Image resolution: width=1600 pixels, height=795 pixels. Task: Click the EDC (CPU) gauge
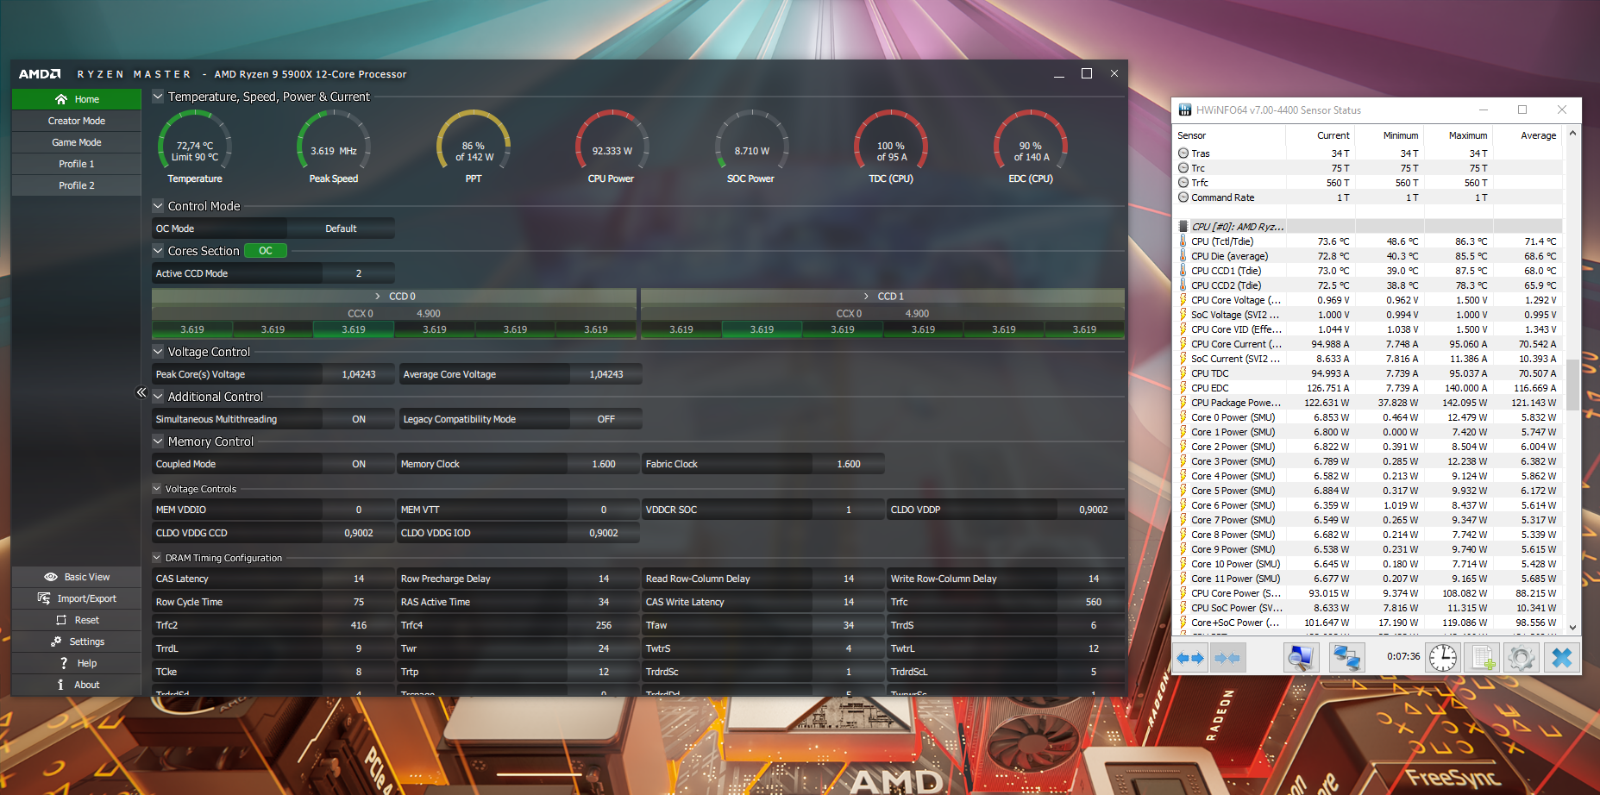(1031, 146)
